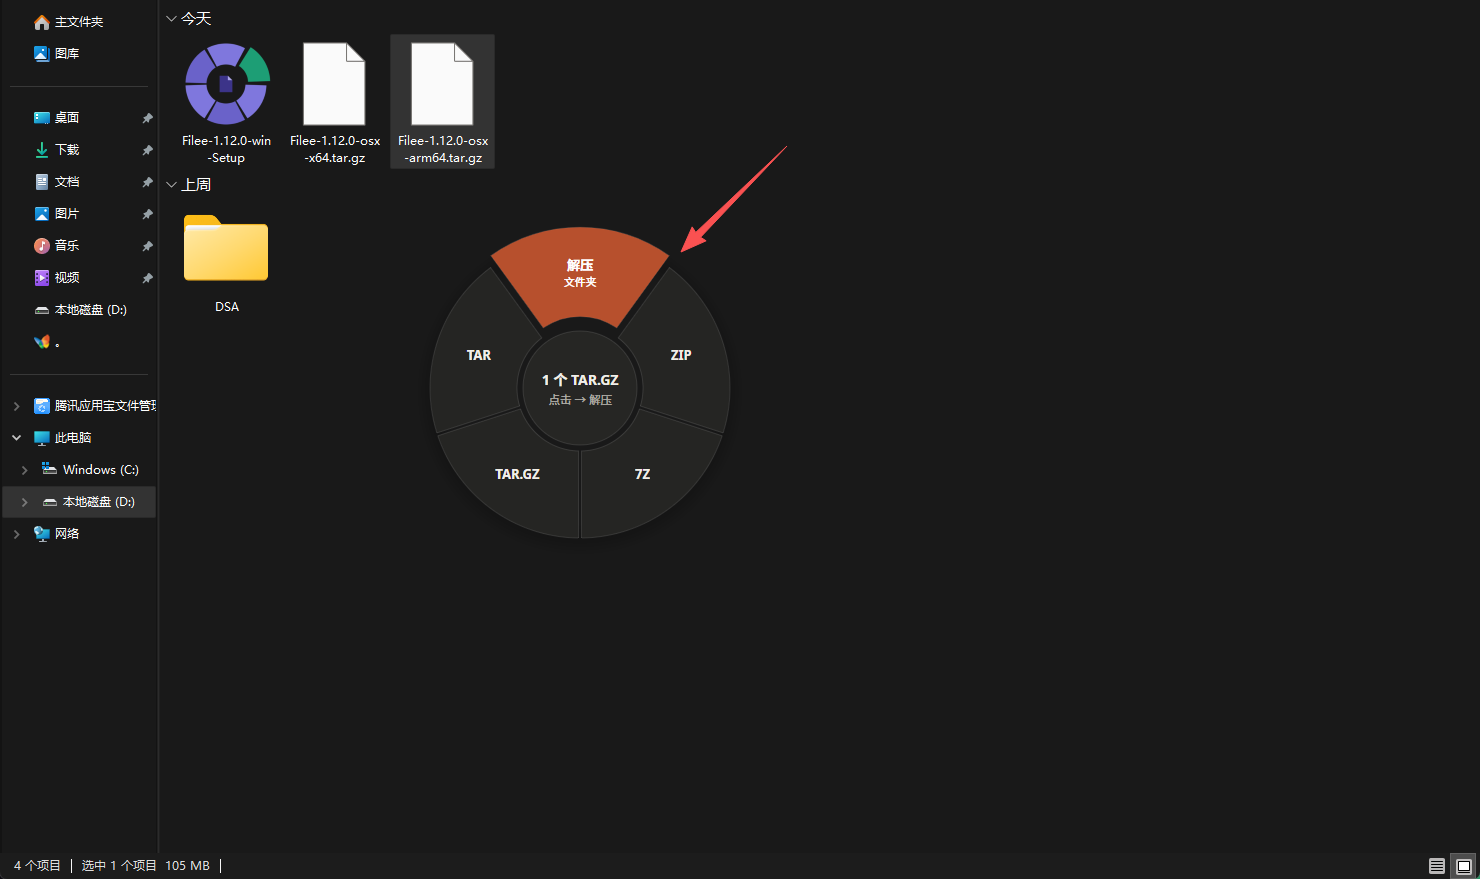Select Windows (C:) drive in the tree
The image size is (1480, 879).
(90, 470)
